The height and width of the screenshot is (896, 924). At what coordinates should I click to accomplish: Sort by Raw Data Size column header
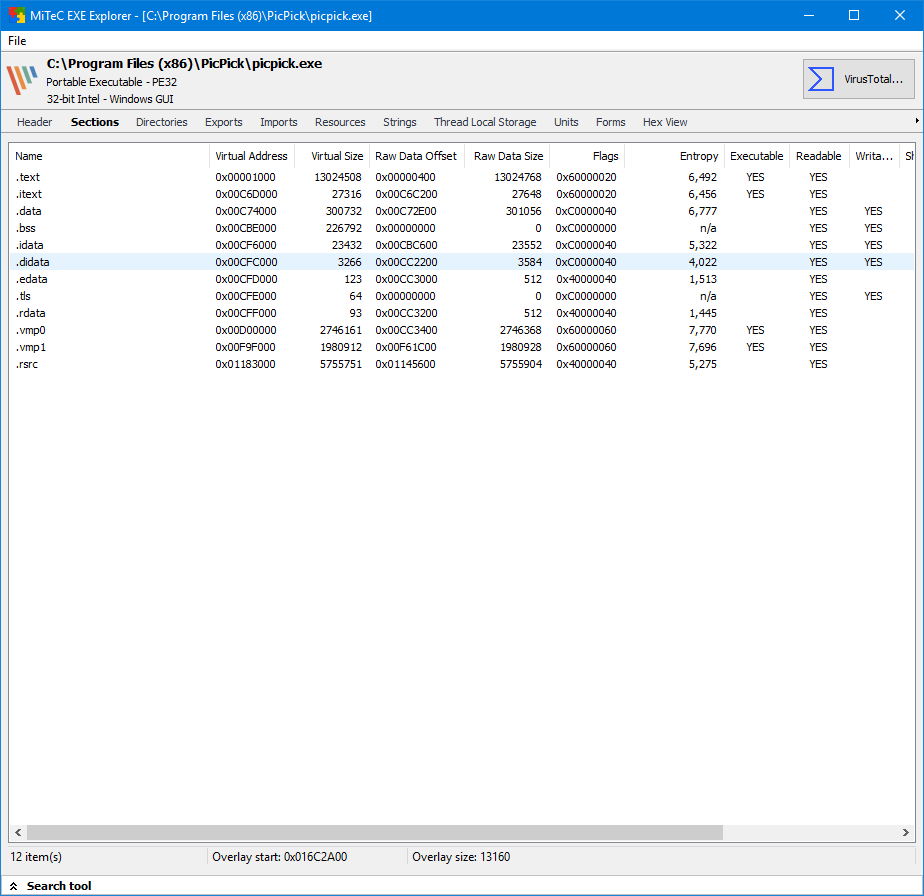click(x=507, y=156)
